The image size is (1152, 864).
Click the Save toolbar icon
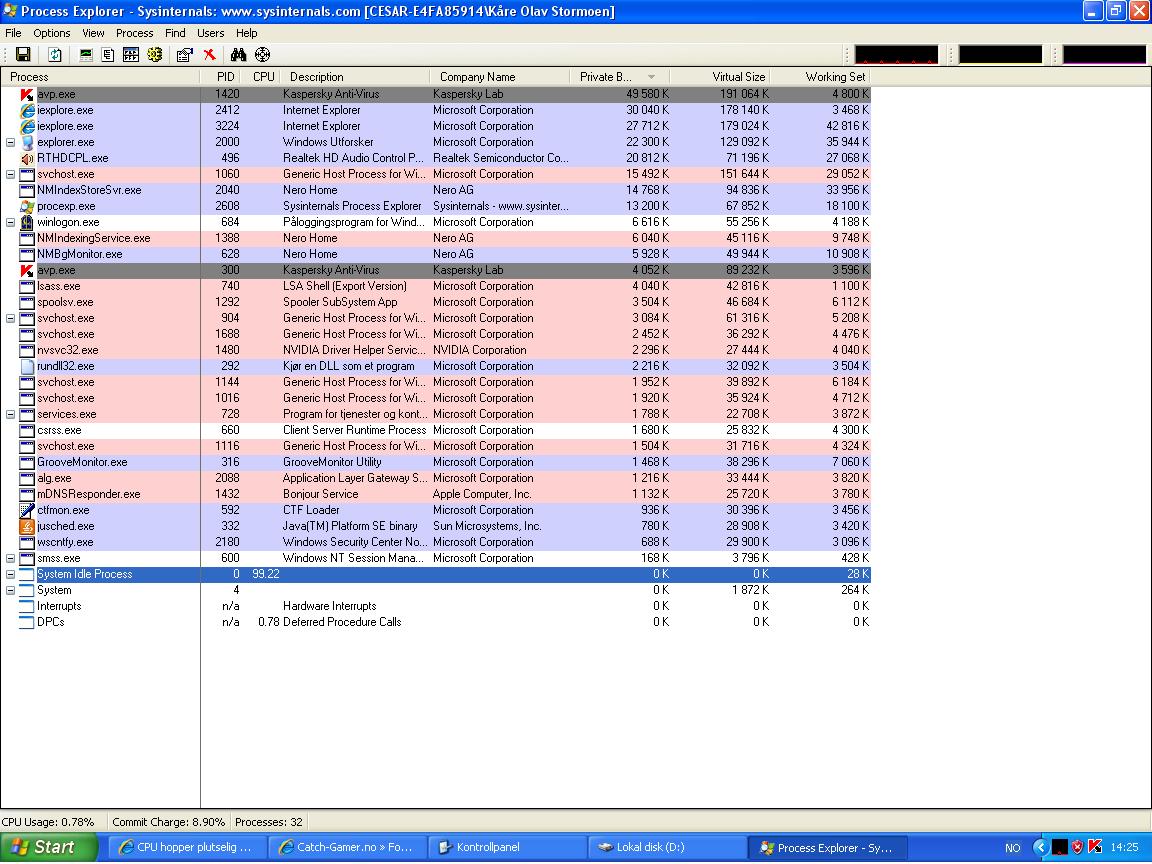[x=23, y=54]
